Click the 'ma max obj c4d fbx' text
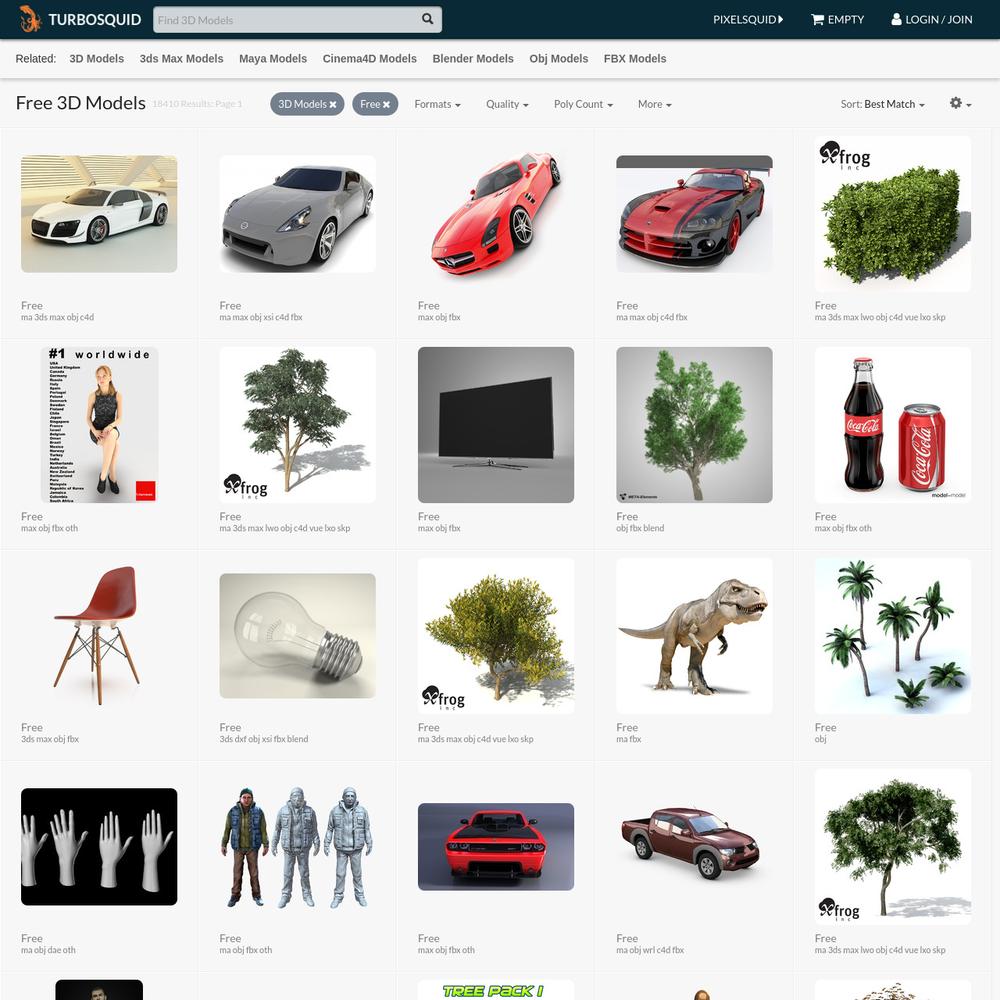The height and width of the screenshot is (1000, 1000). coord(652,317)
